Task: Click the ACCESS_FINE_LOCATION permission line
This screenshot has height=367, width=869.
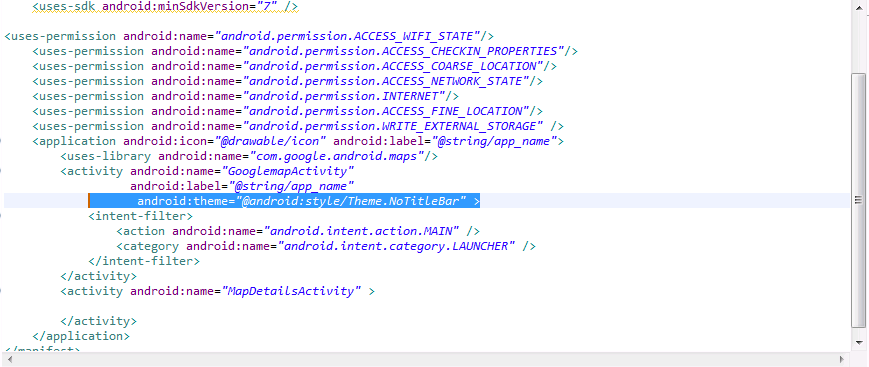Action: (x=287, y=111)
